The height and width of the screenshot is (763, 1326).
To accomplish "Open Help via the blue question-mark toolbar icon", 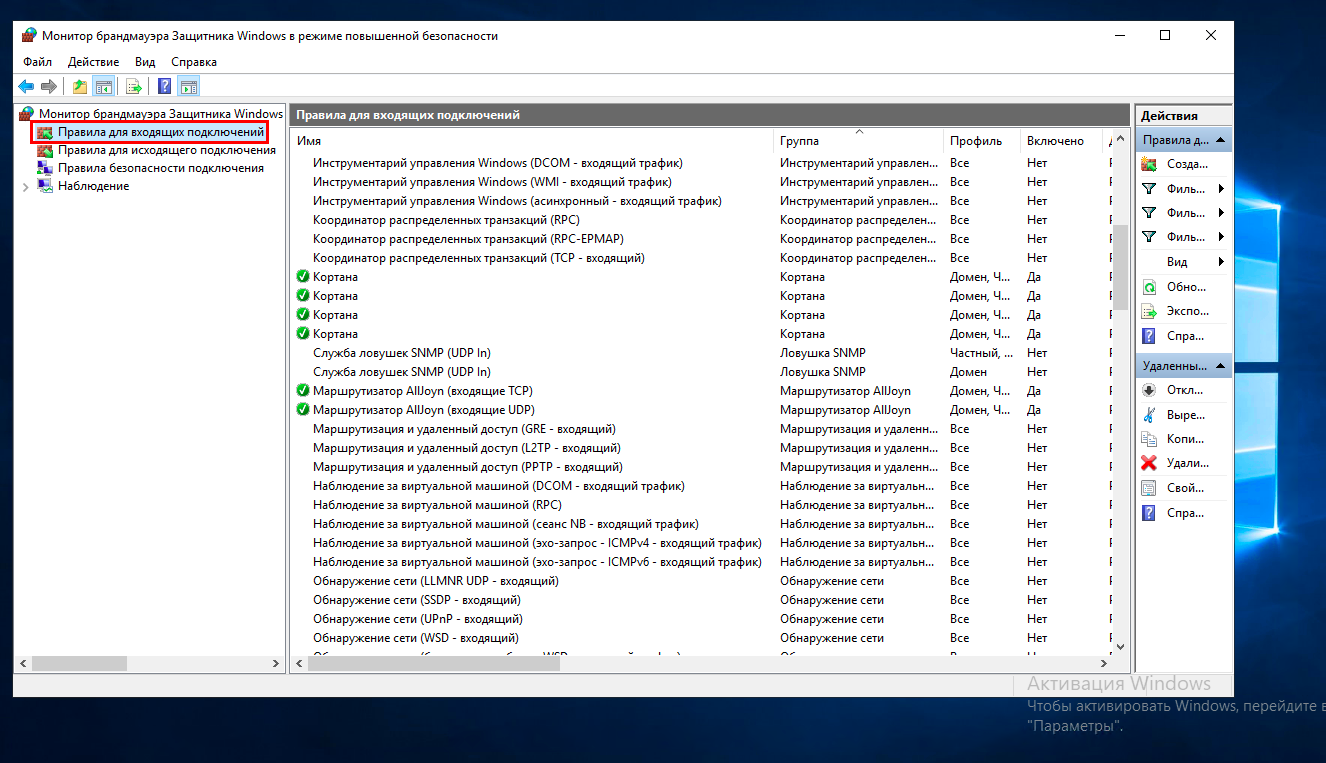I will click(165, 87).
